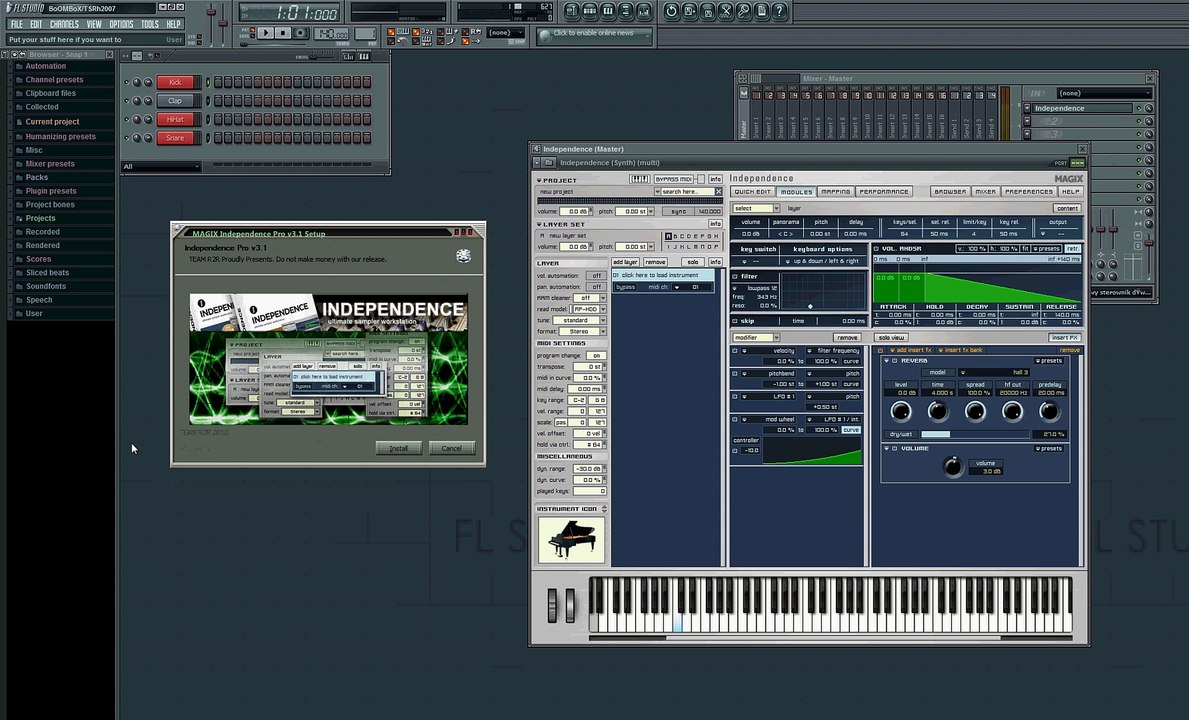Toggle the power icon next to skip module
Screen dimensions: 1189x720
click(735, 321)
